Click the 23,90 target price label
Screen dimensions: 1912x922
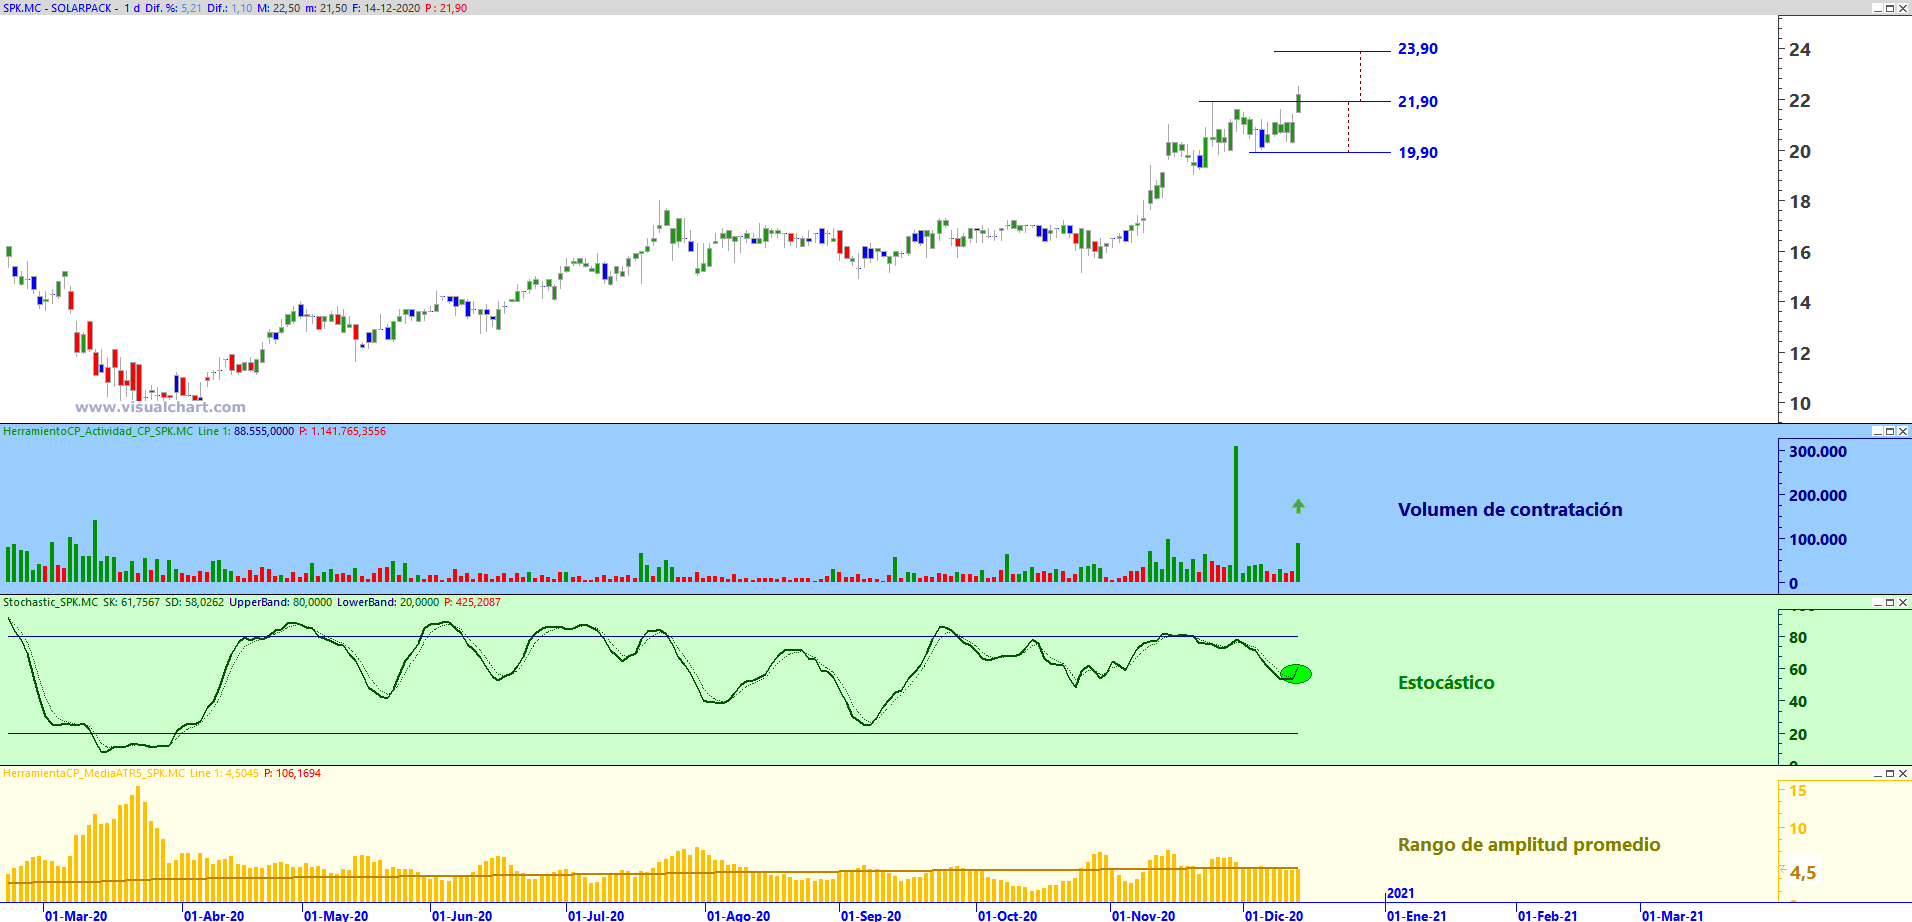click(1418, 49)
